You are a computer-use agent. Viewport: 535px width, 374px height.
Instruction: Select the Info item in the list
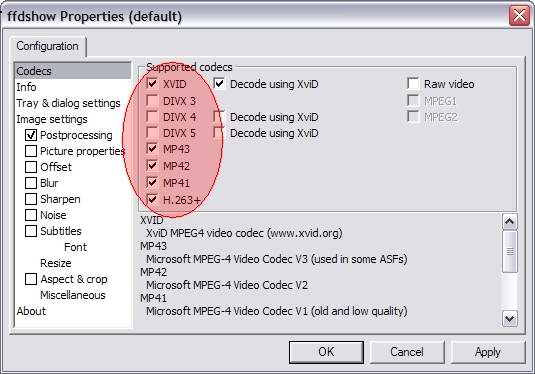click(26, 87)
